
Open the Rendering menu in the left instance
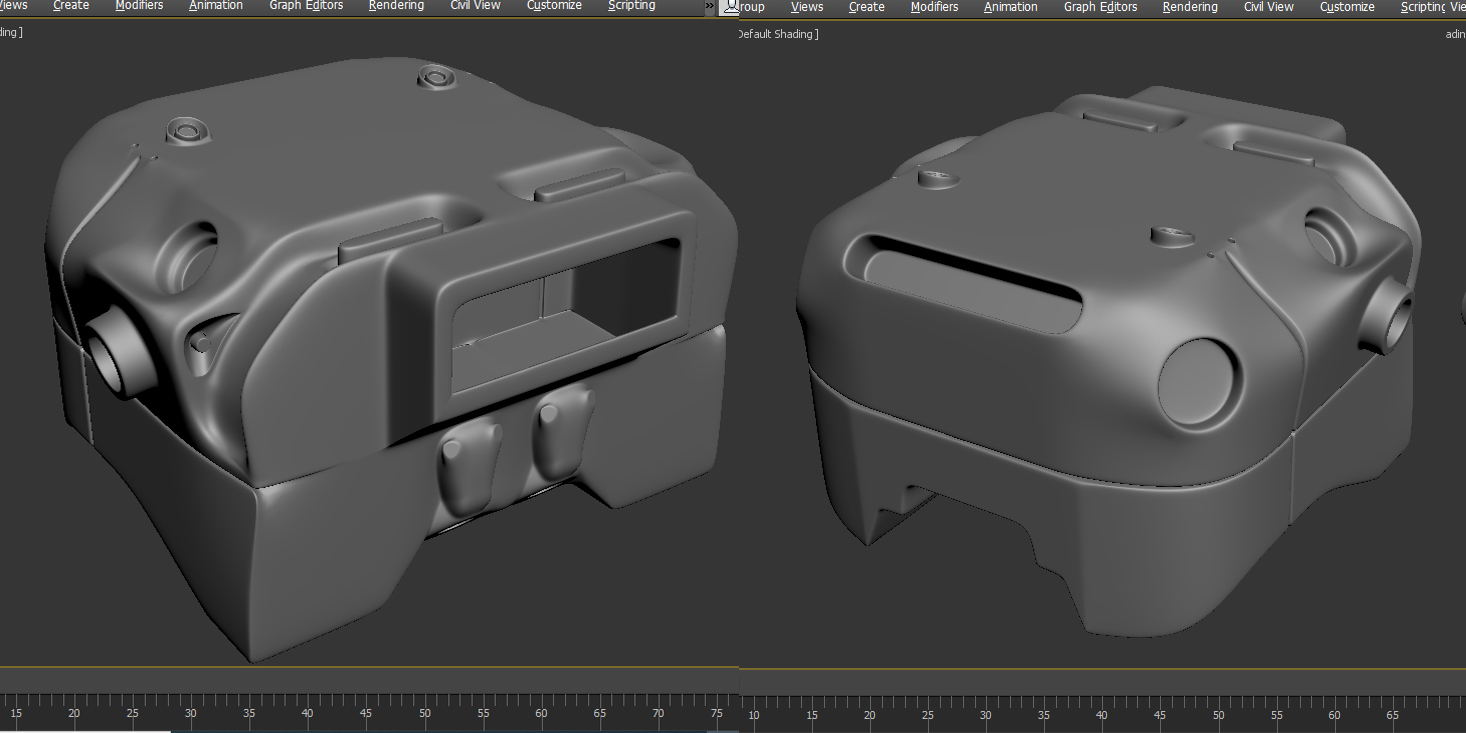(395, 6)
